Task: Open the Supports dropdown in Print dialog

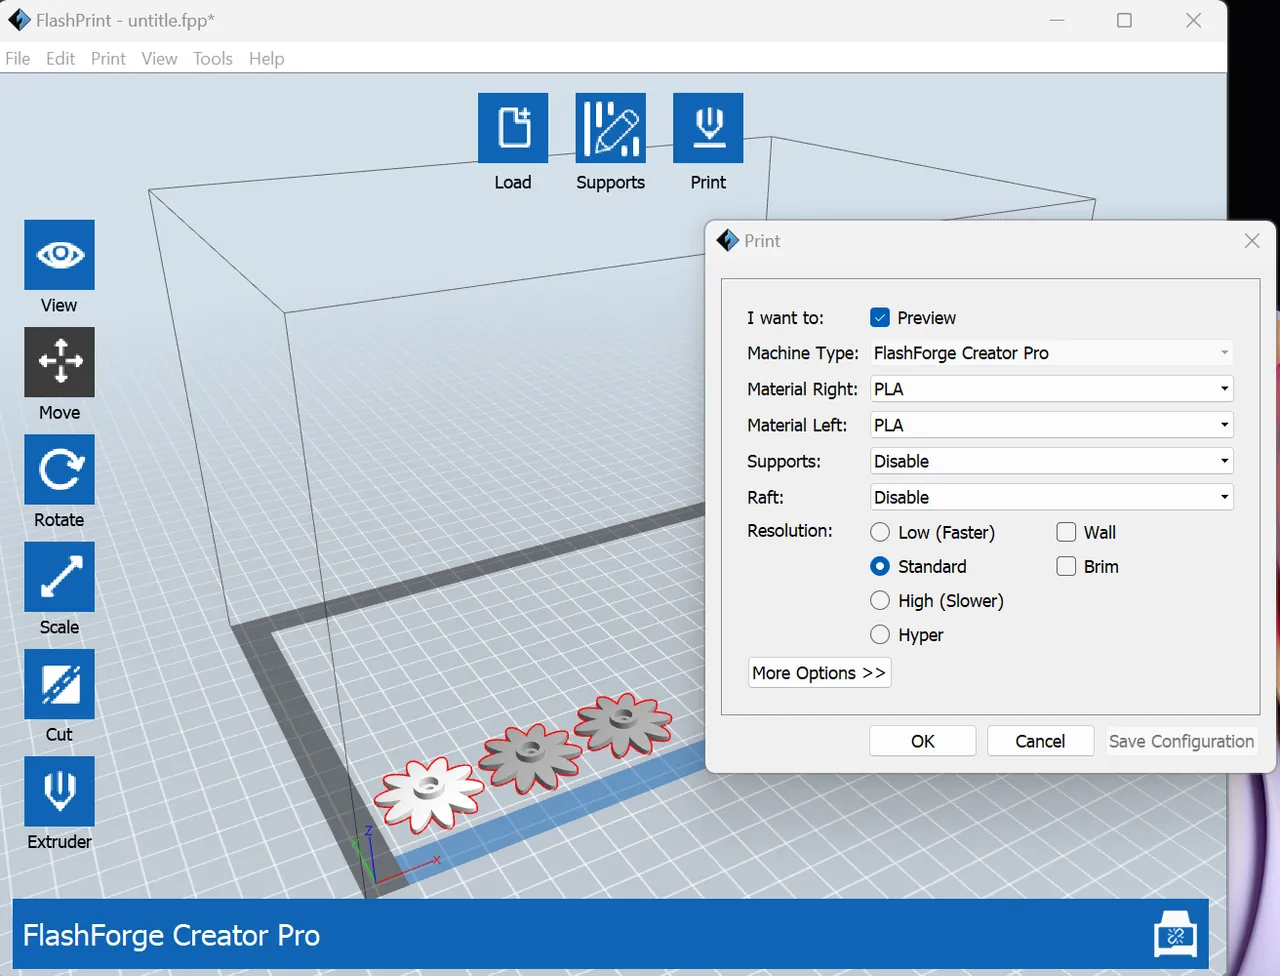Action: [x=1051, y=461]
